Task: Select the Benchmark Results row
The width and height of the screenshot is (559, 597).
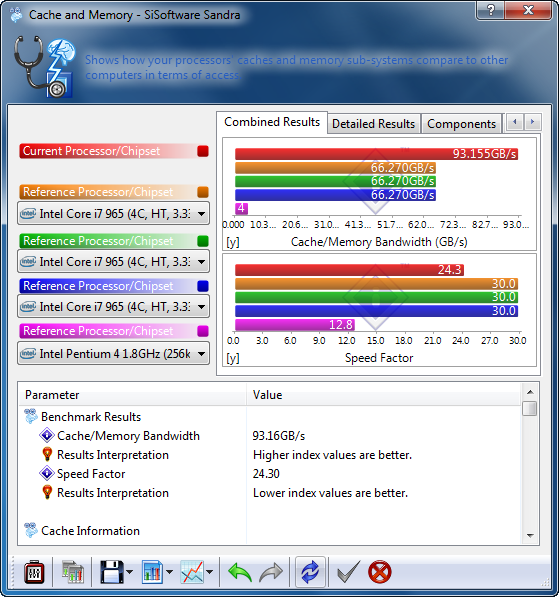Action: point(270,417)
